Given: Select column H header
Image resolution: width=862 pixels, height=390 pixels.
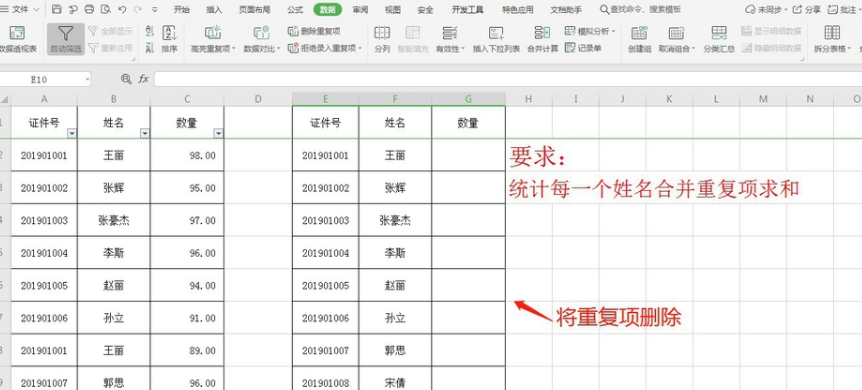Looking at the screenshot, I should [528, 99].
